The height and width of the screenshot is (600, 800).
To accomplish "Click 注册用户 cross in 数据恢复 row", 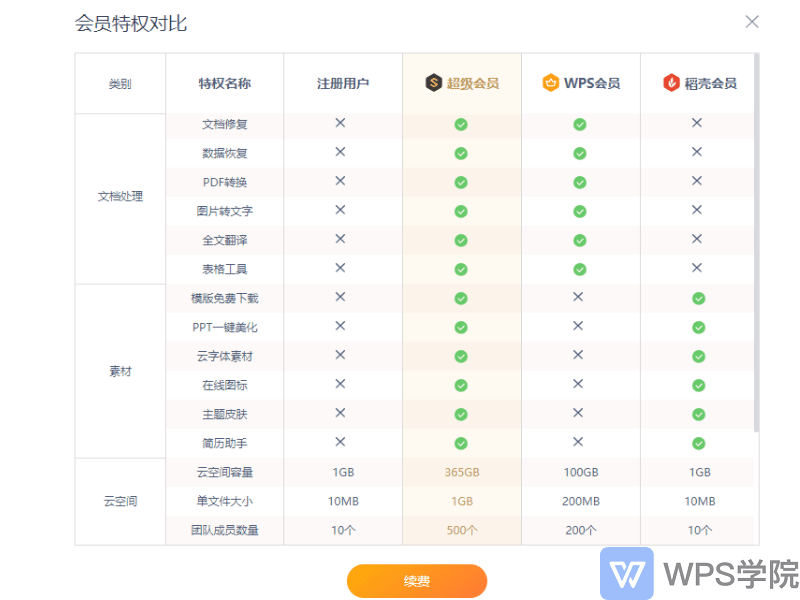I will (x=340, y=152).
